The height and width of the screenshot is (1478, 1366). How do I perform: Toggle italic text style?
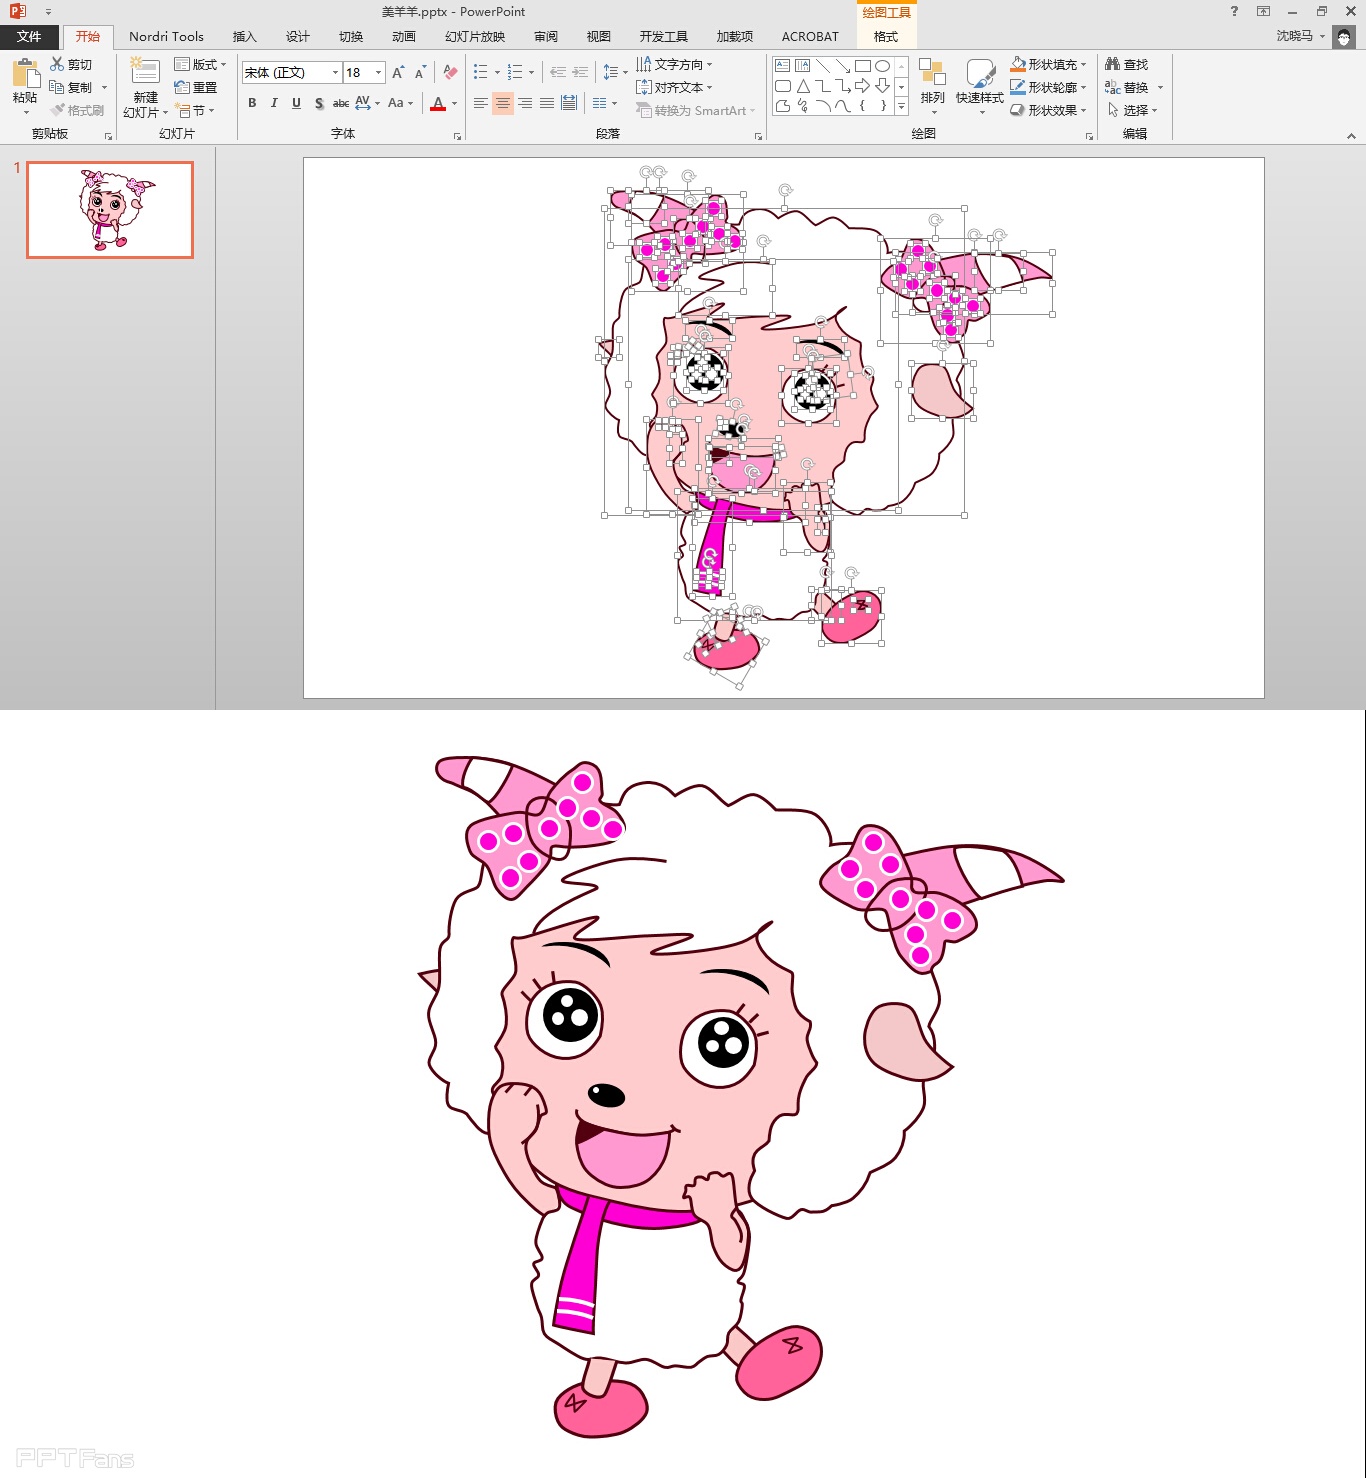[274, 103]
